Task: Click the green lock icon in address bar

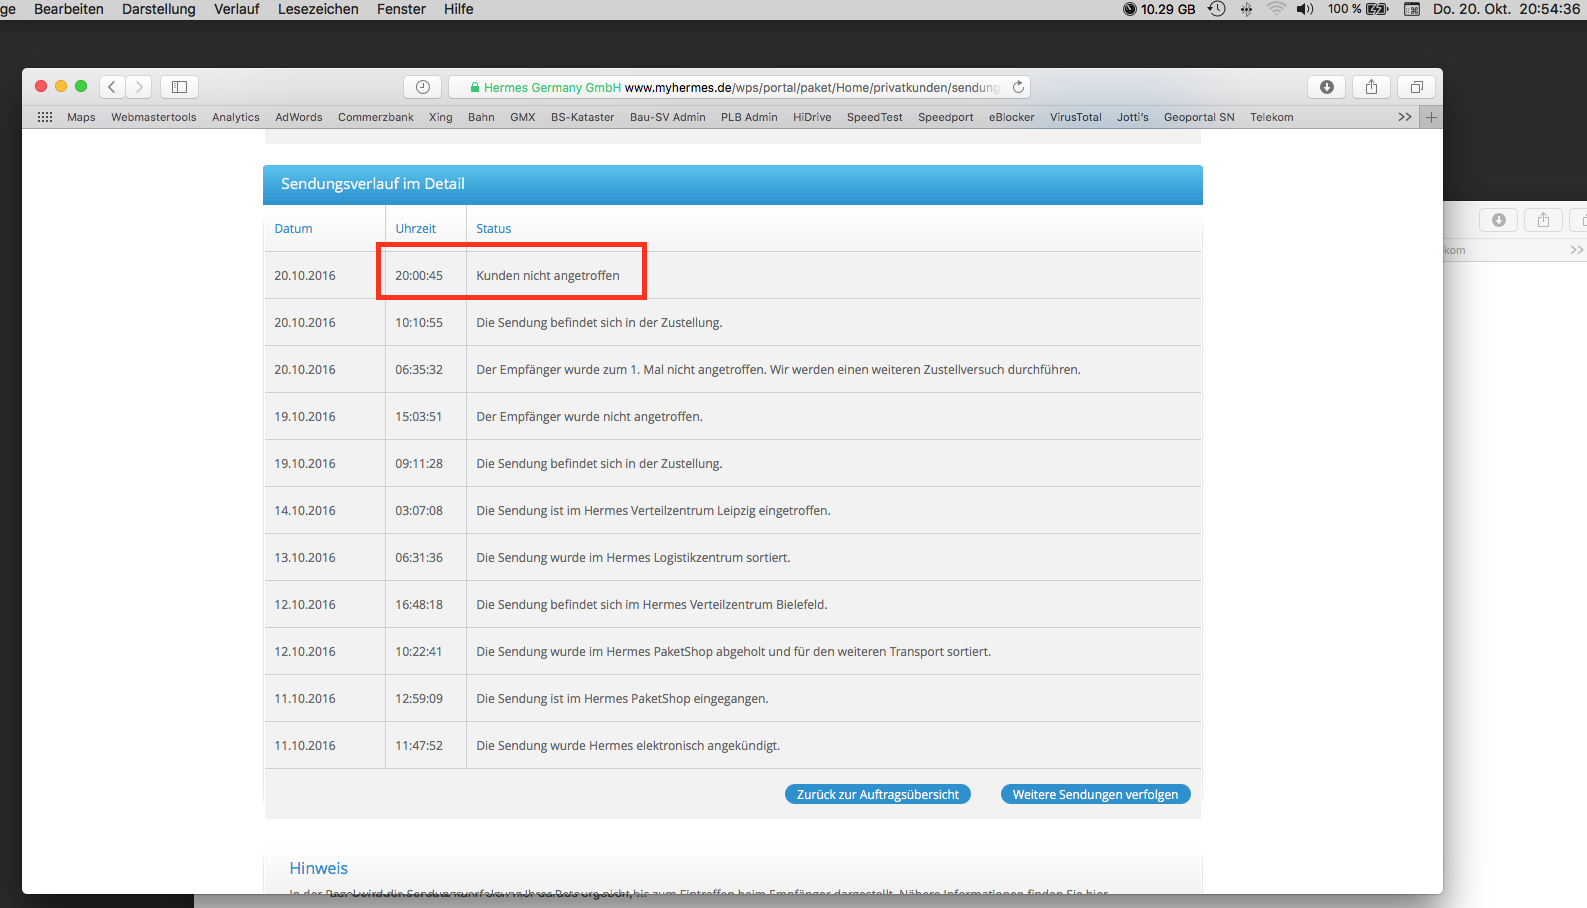Action: pyautogui.click(x=475, y=87)
